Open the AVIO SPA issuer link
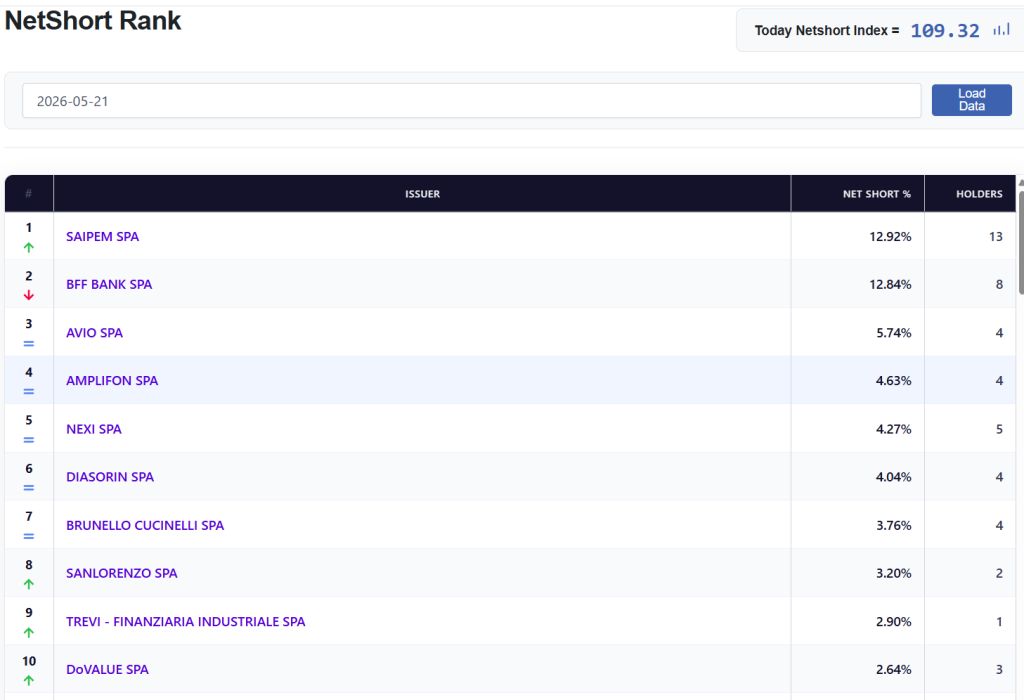Screen dimensions: 1024x700 (x=95, y=332)
